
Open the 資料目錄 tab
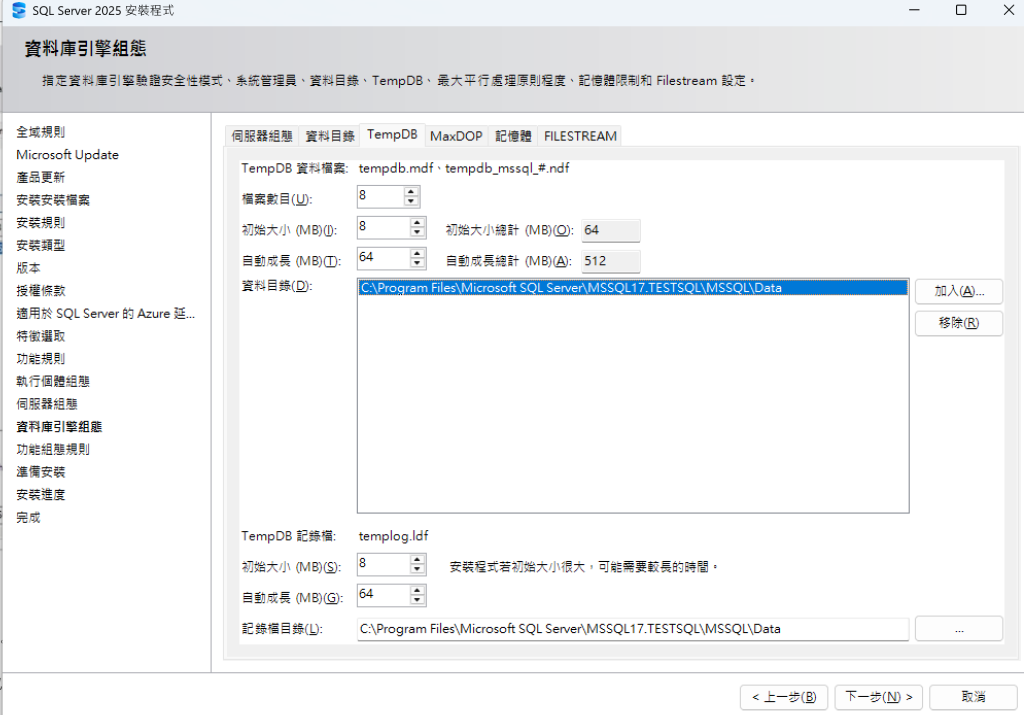coord(330,136)
